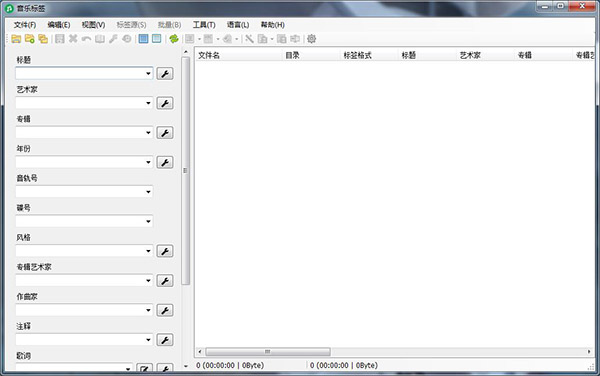This screenshot has width=600, height=376.
Task: Expand the 音轨号 dropdown list
Action: [148, 192]
